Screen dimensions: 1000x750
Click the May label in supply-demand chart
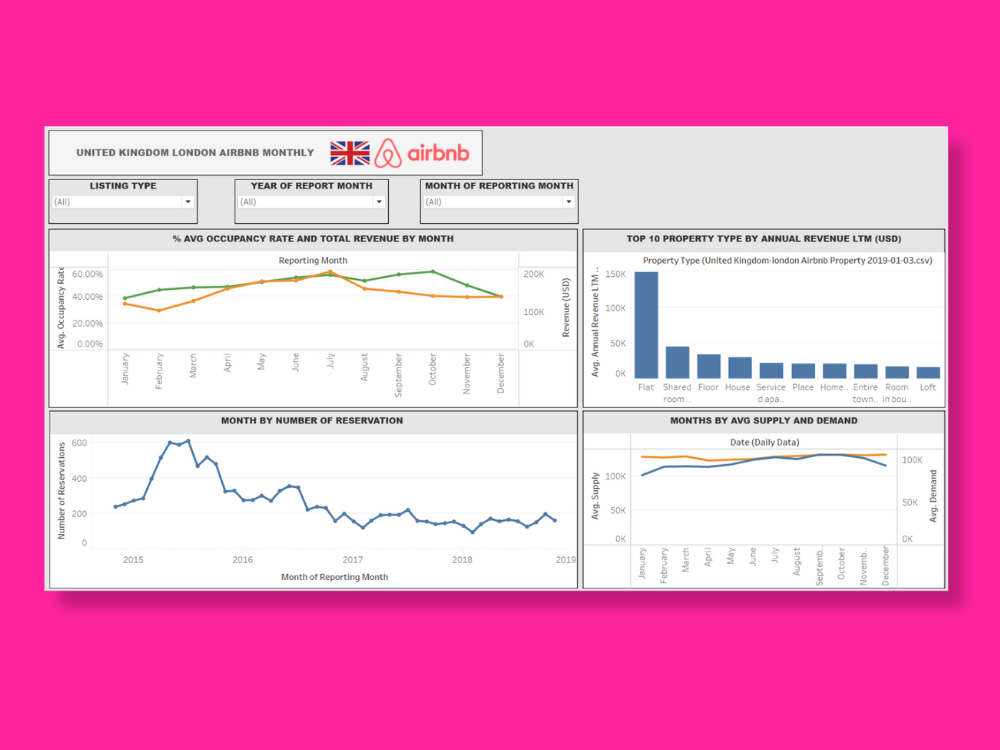(730, 556)
